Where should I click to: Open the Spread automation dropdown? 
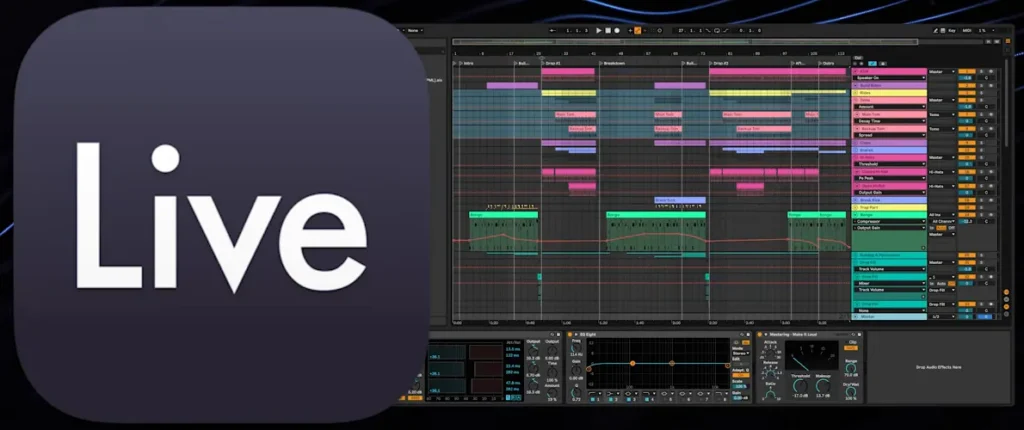click(889, 135)
